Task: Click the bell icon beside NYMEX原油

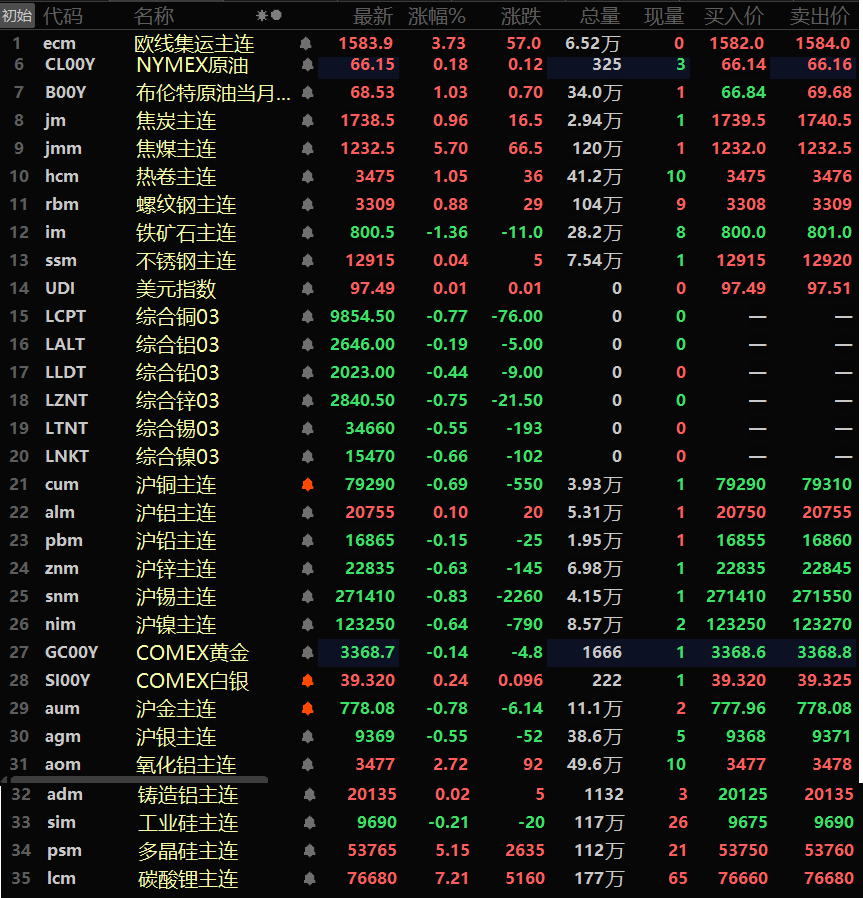Action: click(307, 65)
